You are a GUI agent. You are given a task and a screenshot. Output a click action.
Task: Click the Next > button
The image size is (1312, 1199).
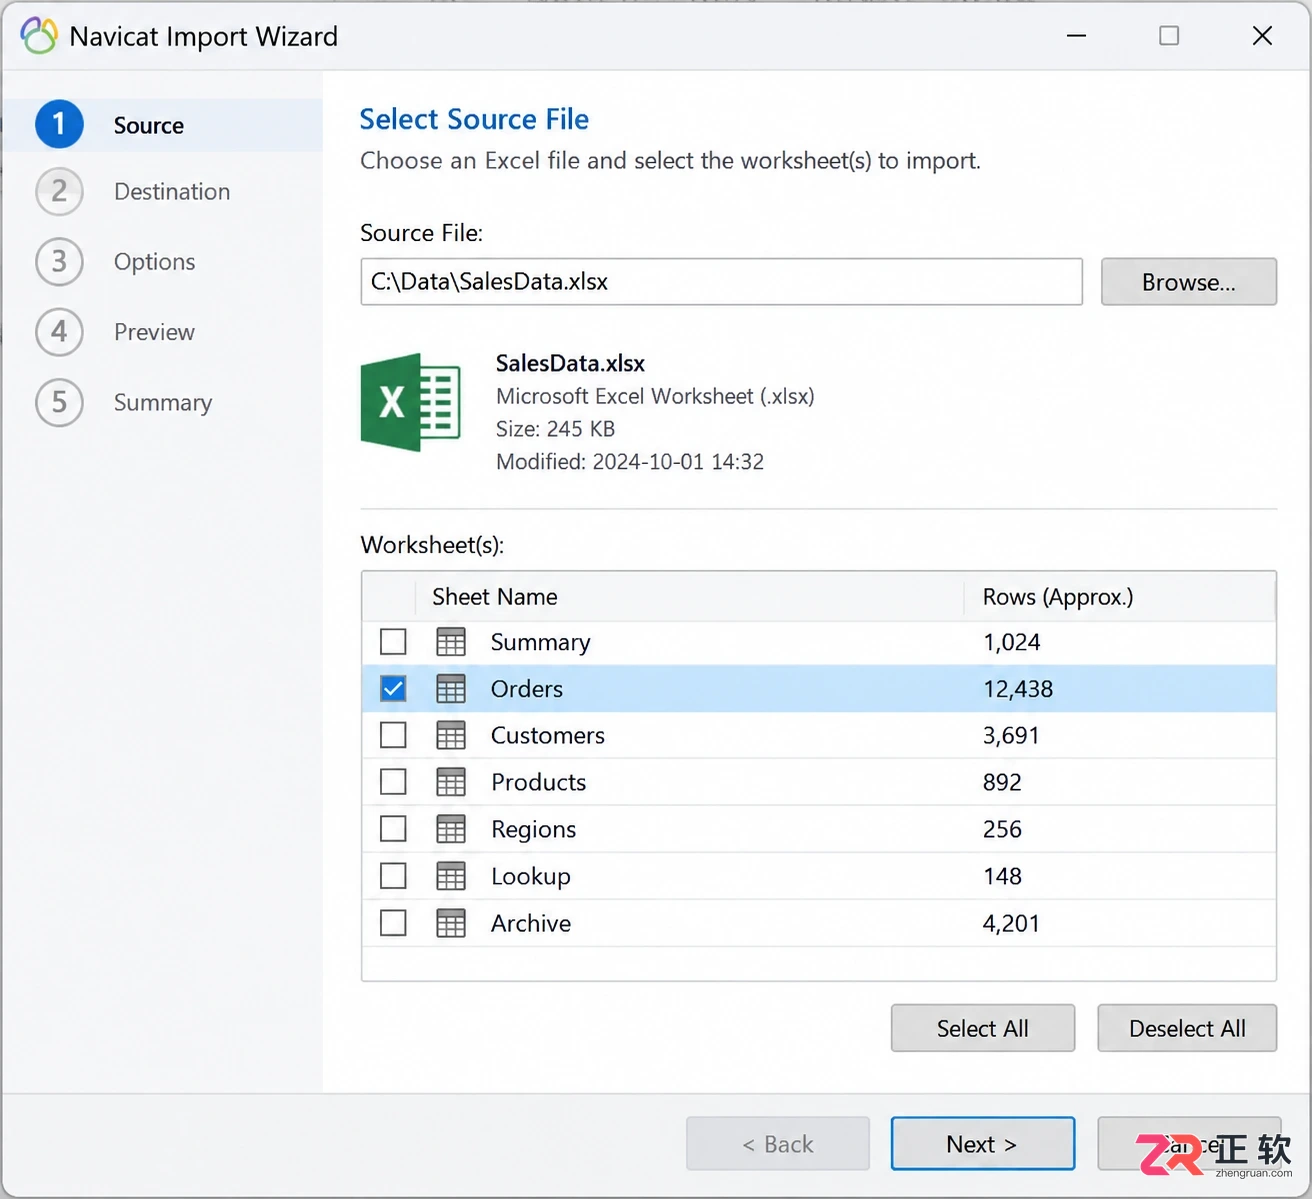983,1144
